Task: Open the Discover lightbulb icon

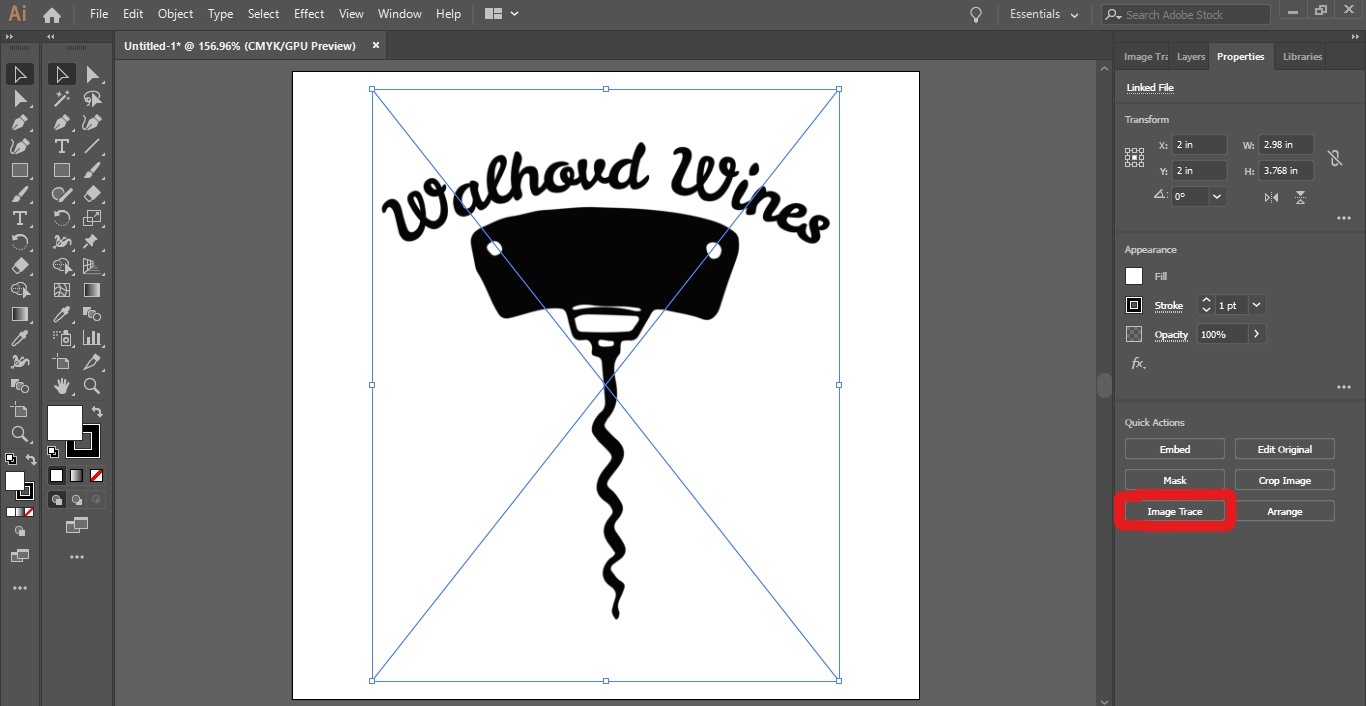Action: (x=976, y=15)
